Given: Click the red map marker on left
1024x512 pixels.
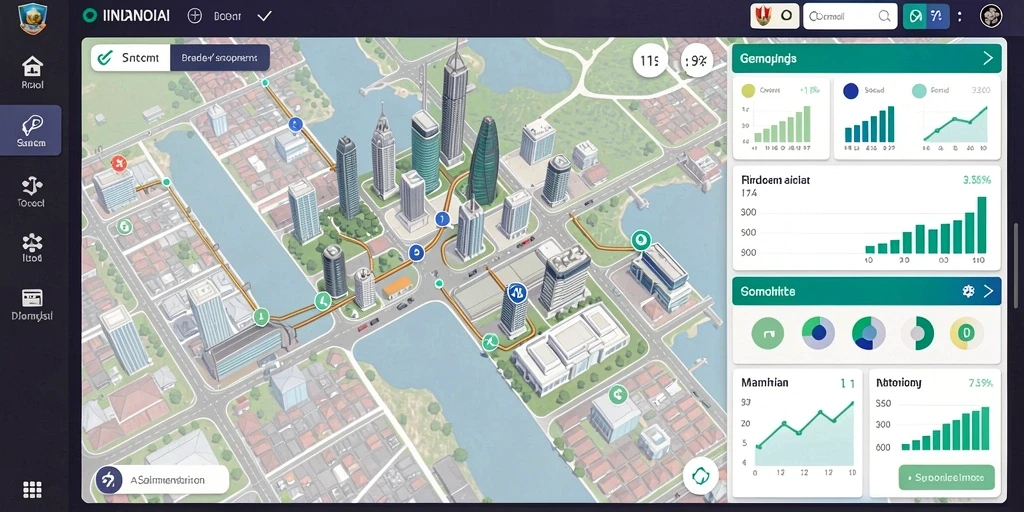Looking at the screenshot, I should pyautogui.click(x=118, y=163).
